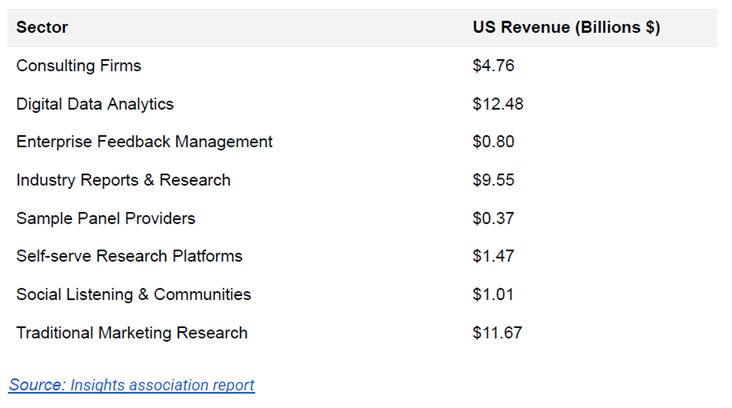Click the Sample Panel Providers label
This screenshot has width=732, height=408.
tap(106, 218)
